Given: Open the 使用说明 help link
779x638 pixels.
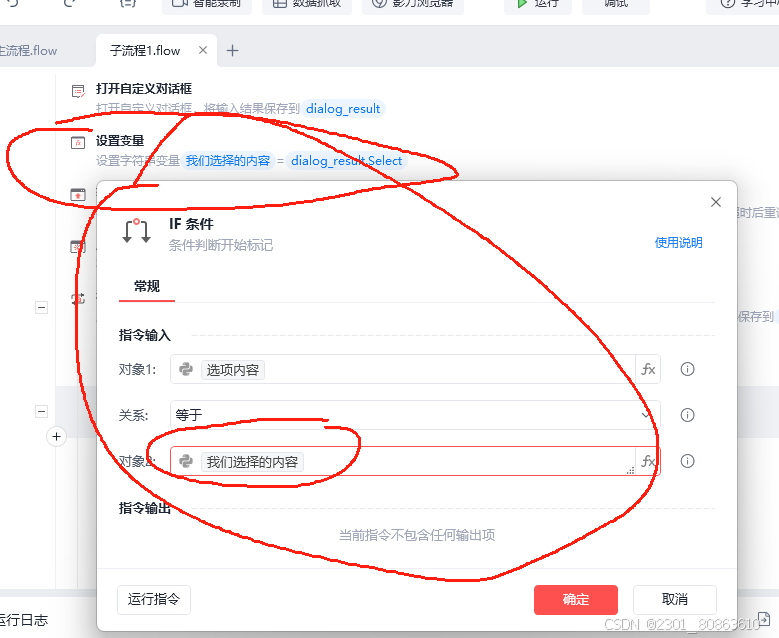Looking at the screenshot, I should pos(678,243).
